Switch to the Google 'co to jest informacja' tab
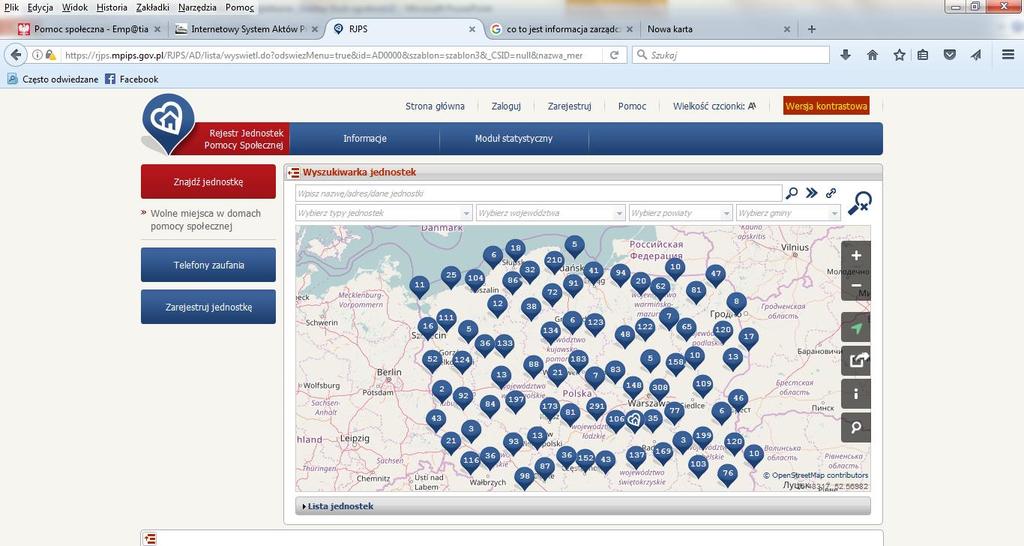1024x546 pixels. click(562, 29)
